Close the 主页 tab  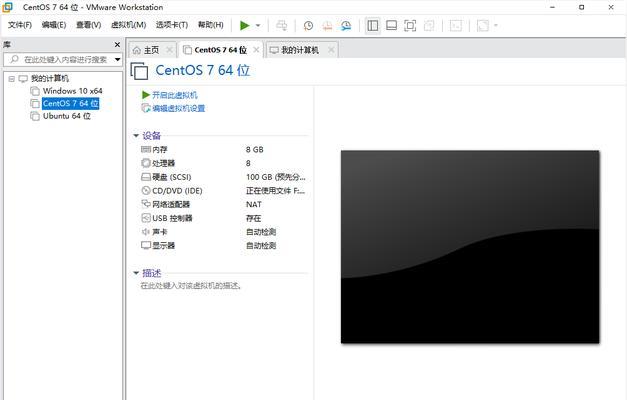pos(170,50)
